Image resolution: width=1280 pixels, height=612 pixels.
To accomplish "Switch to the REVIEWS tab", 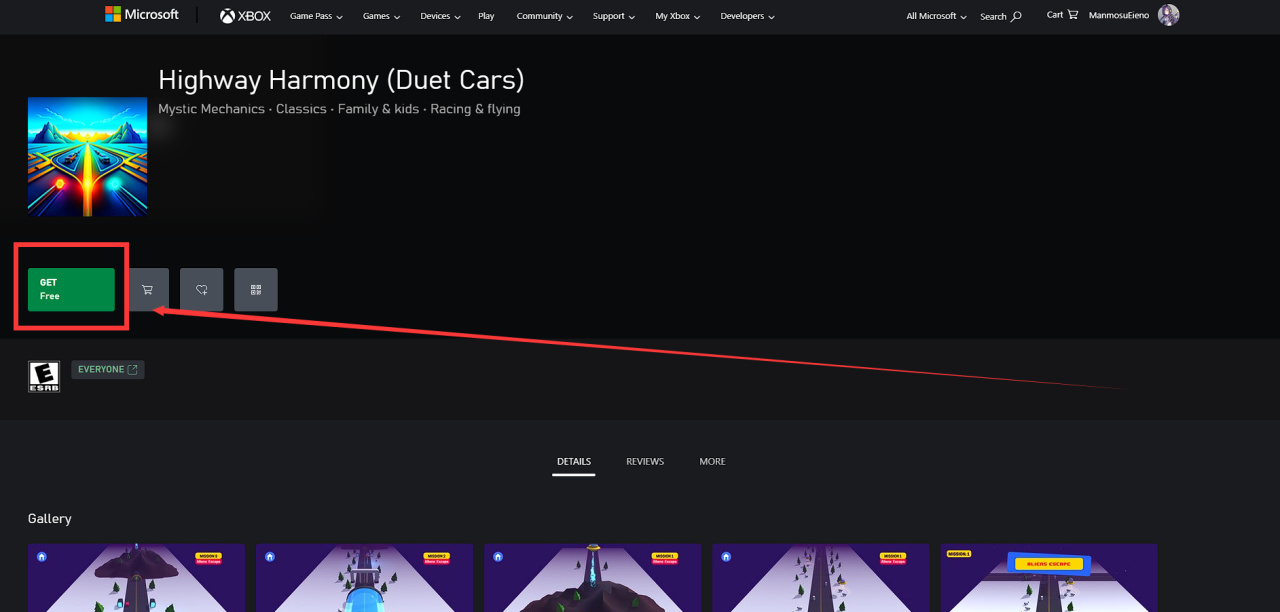I will point(645,462).
